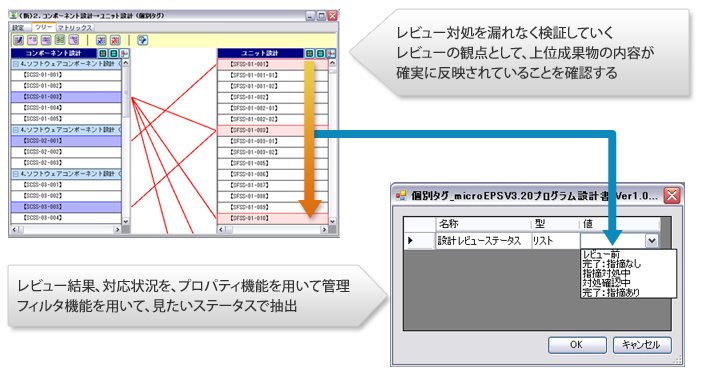The height and width of the screenshot is (380, 720).
Task: Select row 【SCSS-01-001】
Action: 66,75
